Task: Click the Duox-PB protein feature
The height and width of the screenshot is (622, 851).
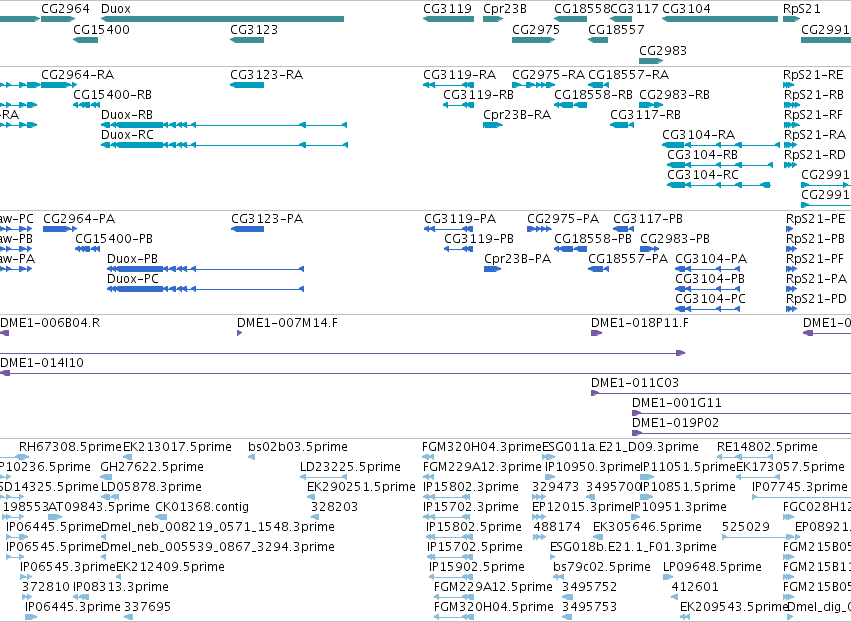Action: [x=206, y=269]
